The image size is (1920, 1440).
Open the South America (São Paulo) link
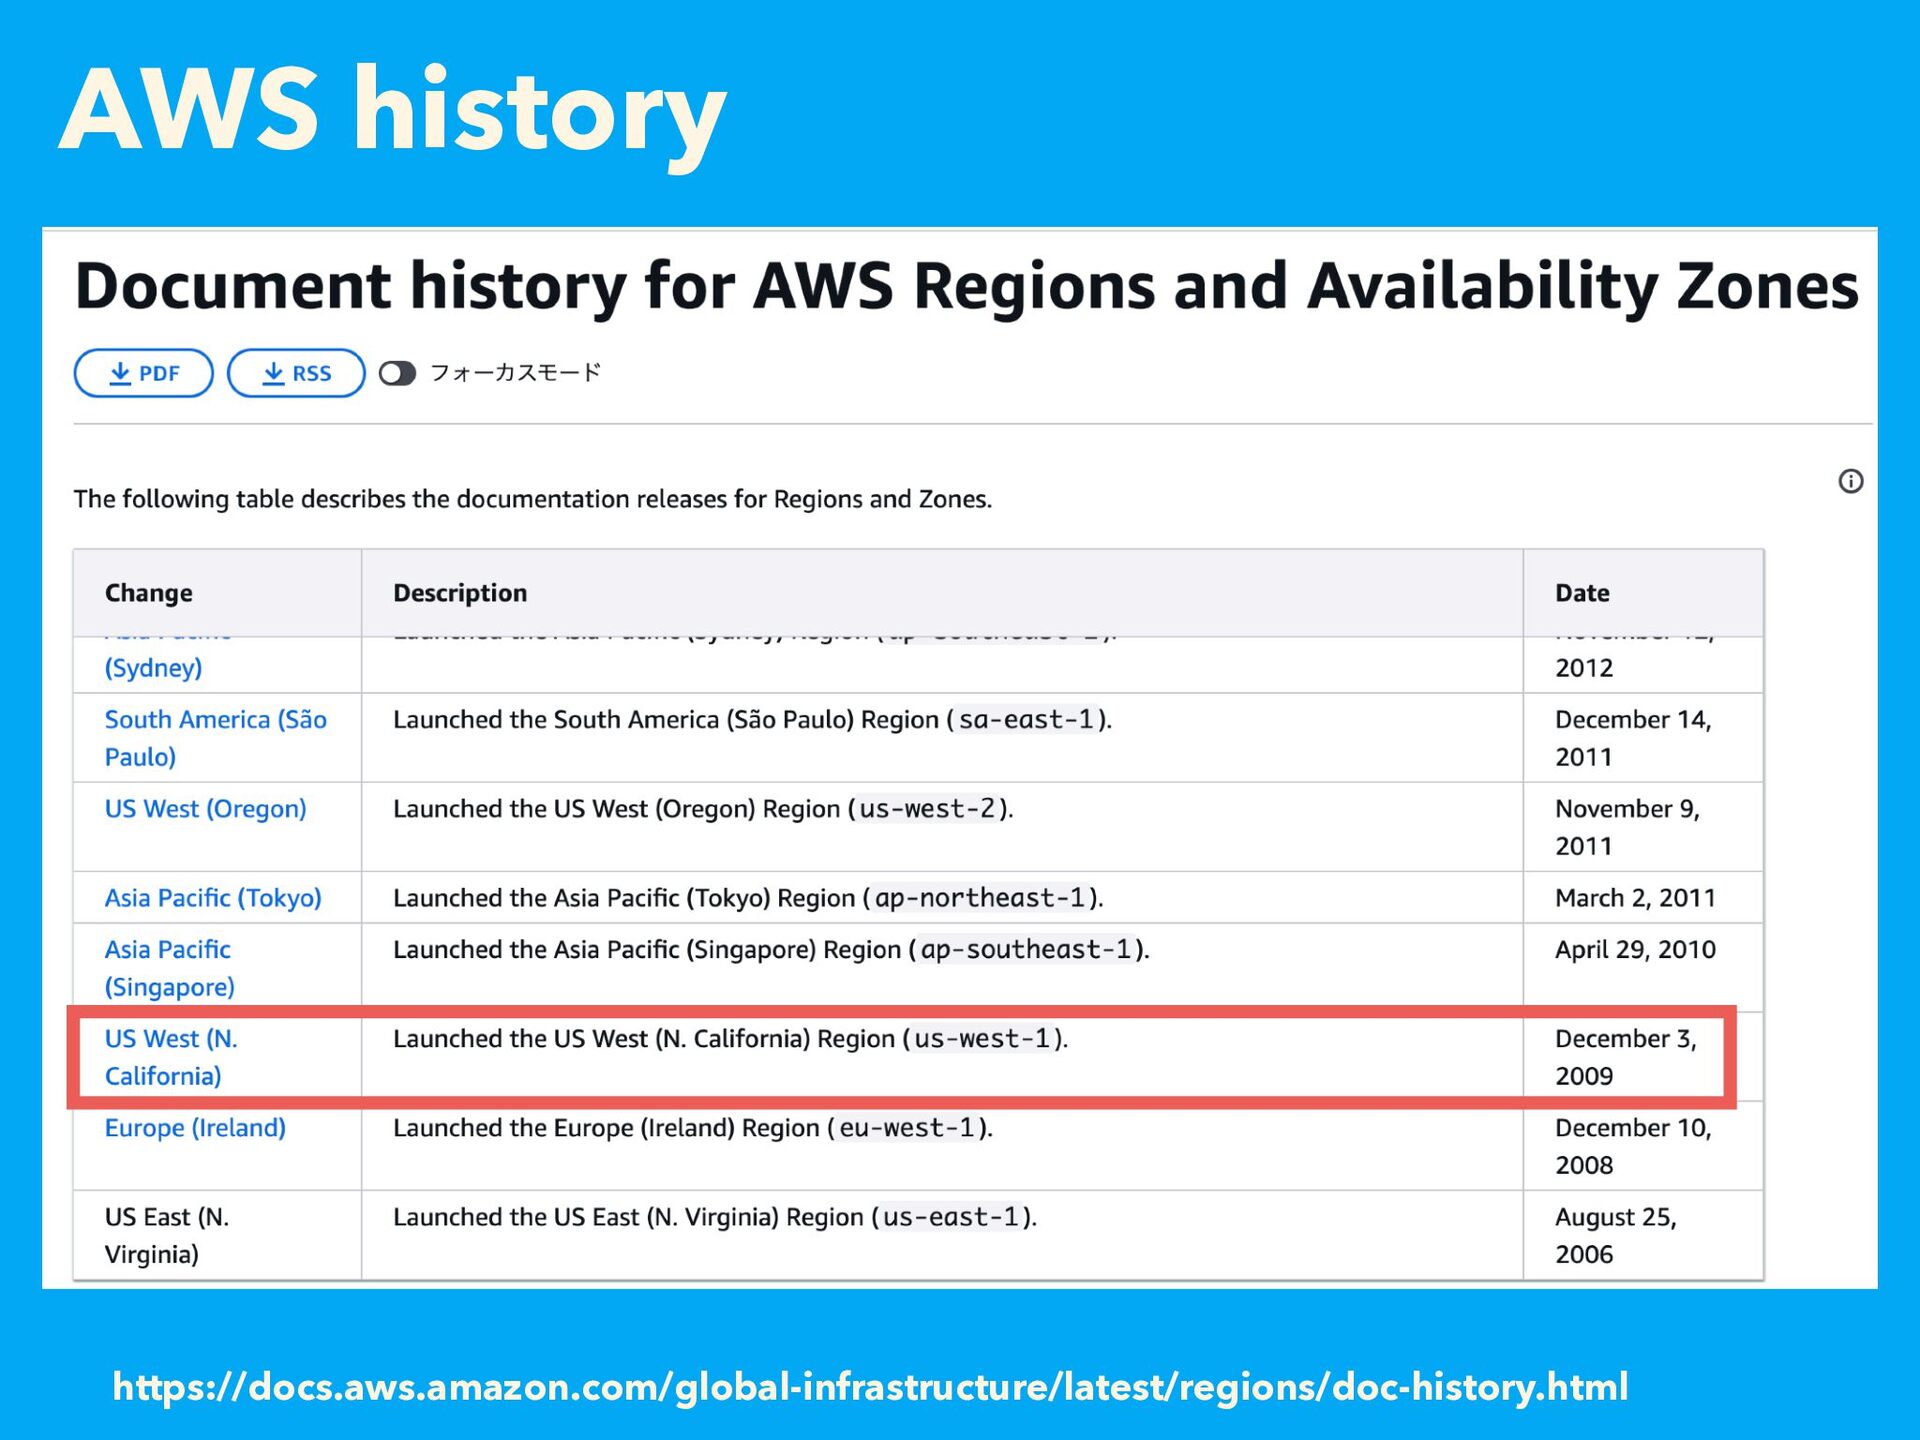pos(215,720)
